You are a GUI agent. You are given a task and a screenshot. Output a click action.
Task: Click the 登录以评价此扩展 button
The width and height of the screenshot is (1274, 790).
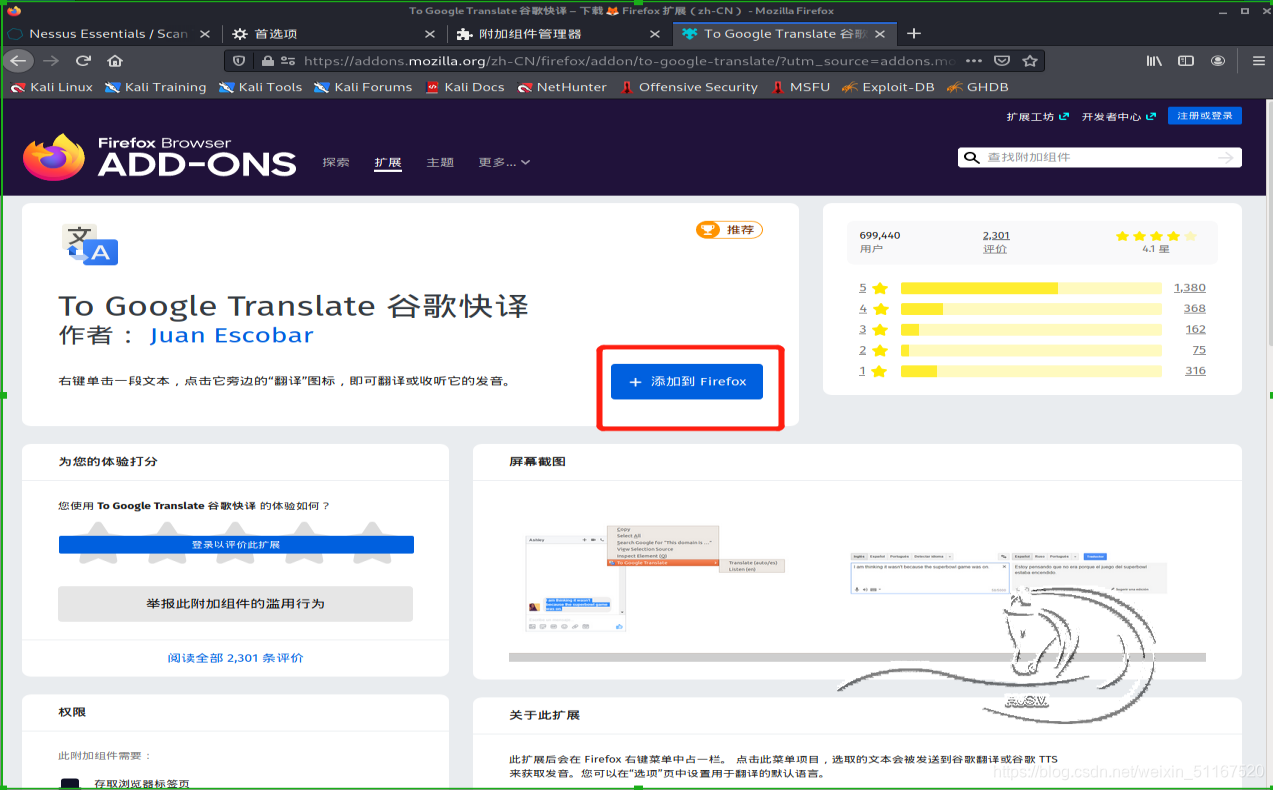[236, 545]
